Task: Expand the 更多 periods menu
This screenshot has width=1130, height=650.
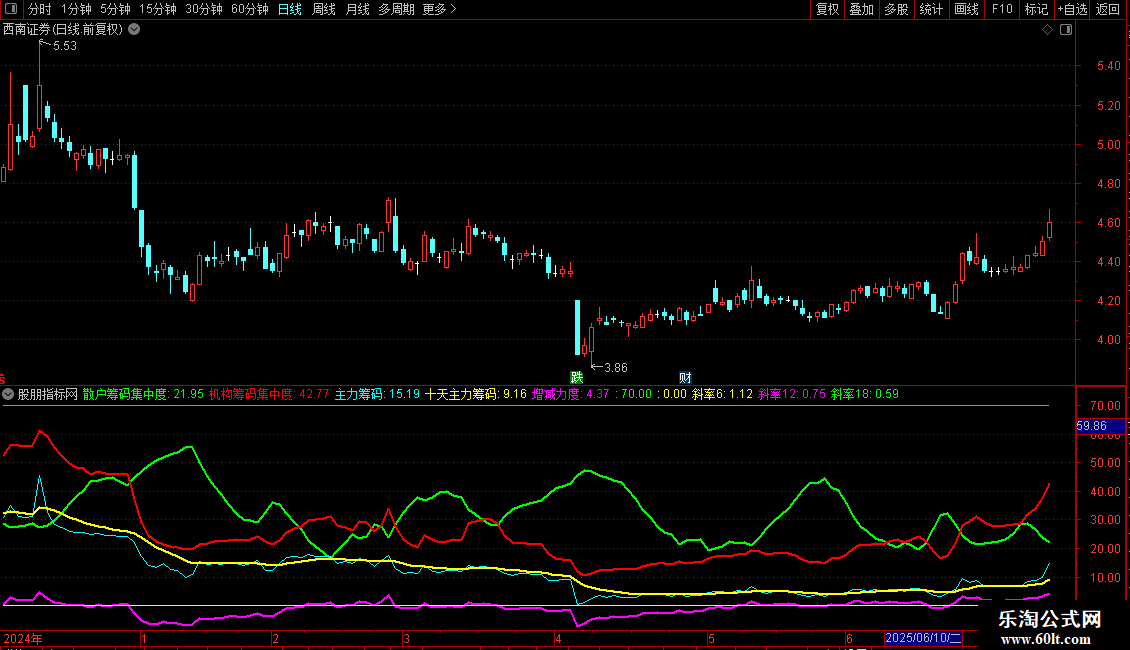Action: coord(439,9)
